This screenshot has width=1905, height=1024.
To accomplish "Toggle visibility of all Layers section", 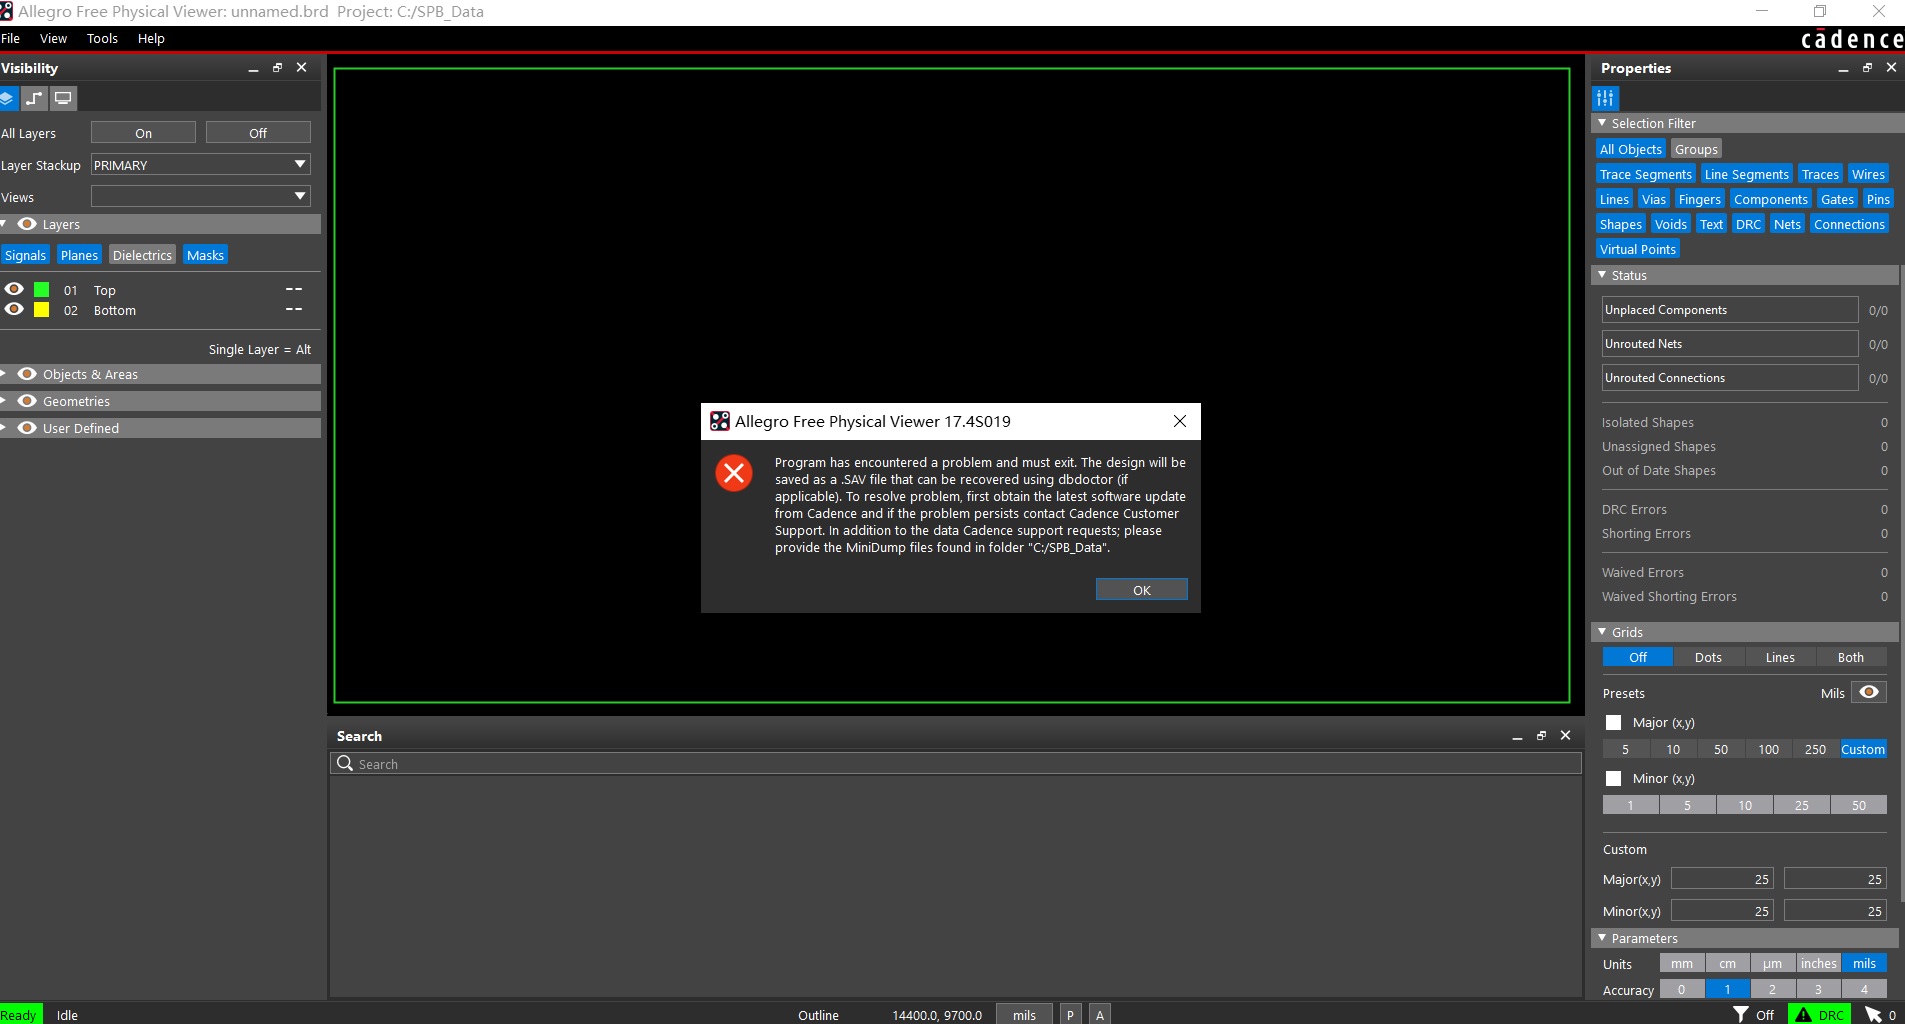I will coord(27,224).
